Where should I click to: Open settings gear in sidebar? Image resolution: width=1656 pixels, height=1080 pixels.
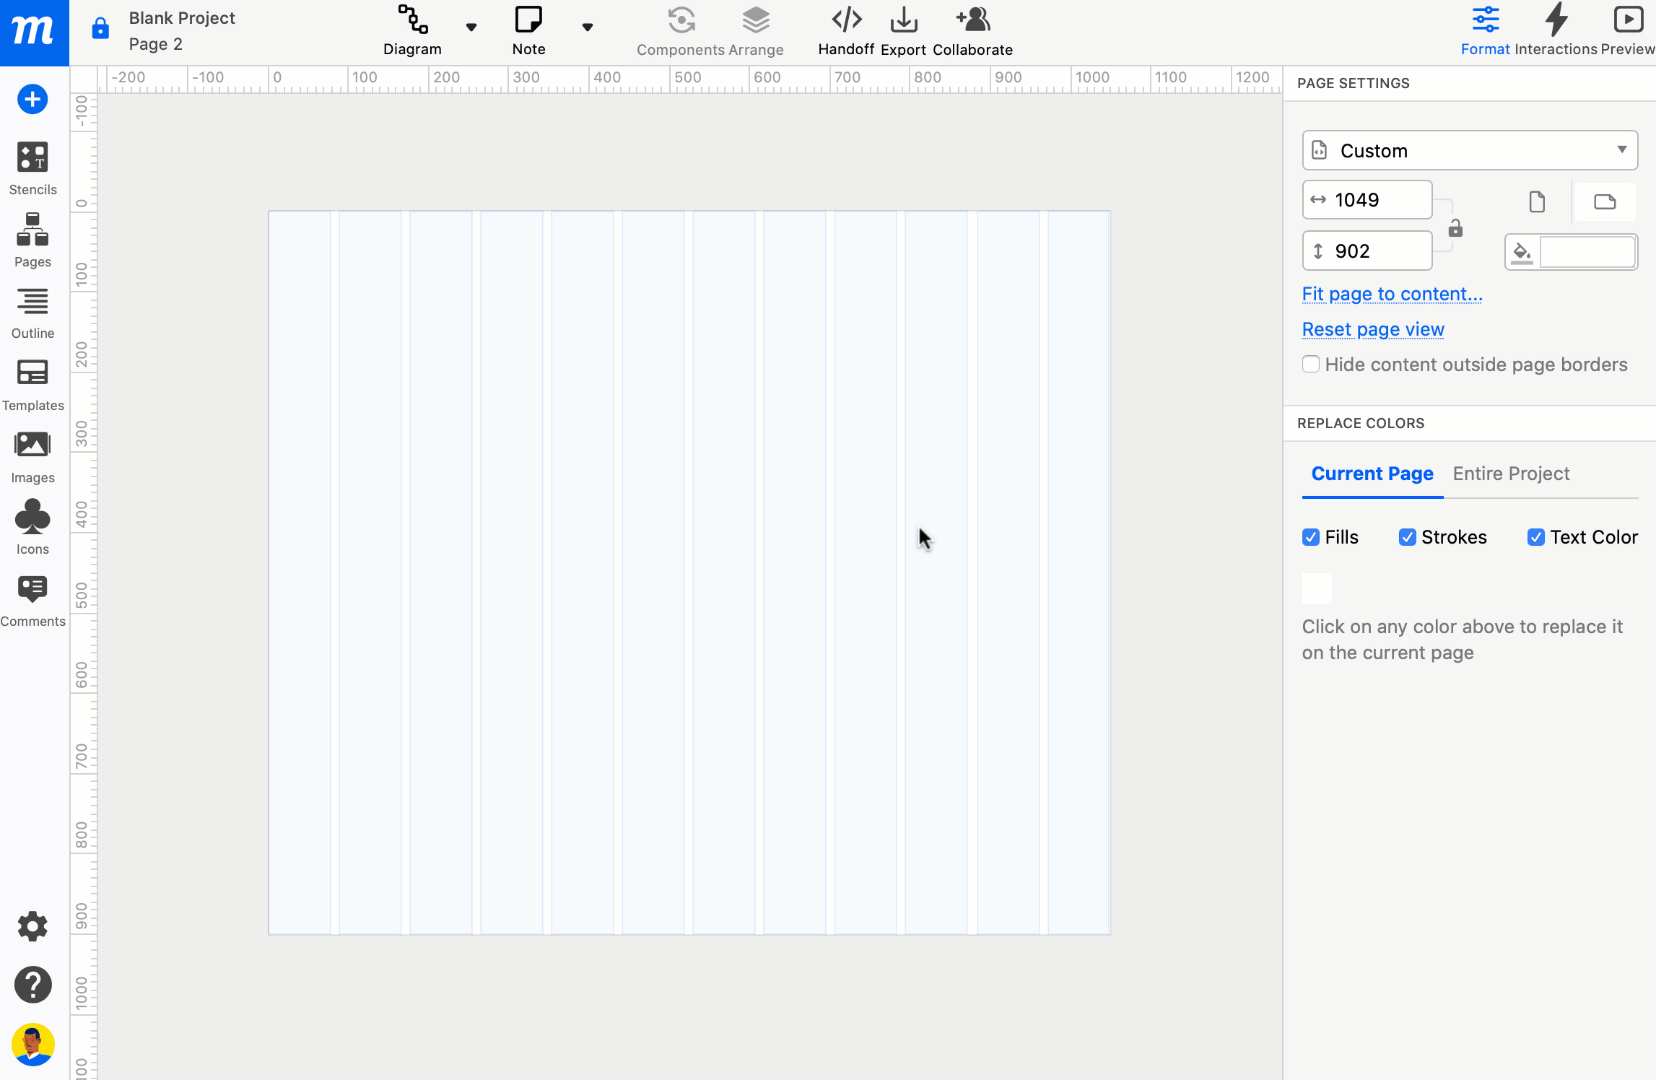33,926
